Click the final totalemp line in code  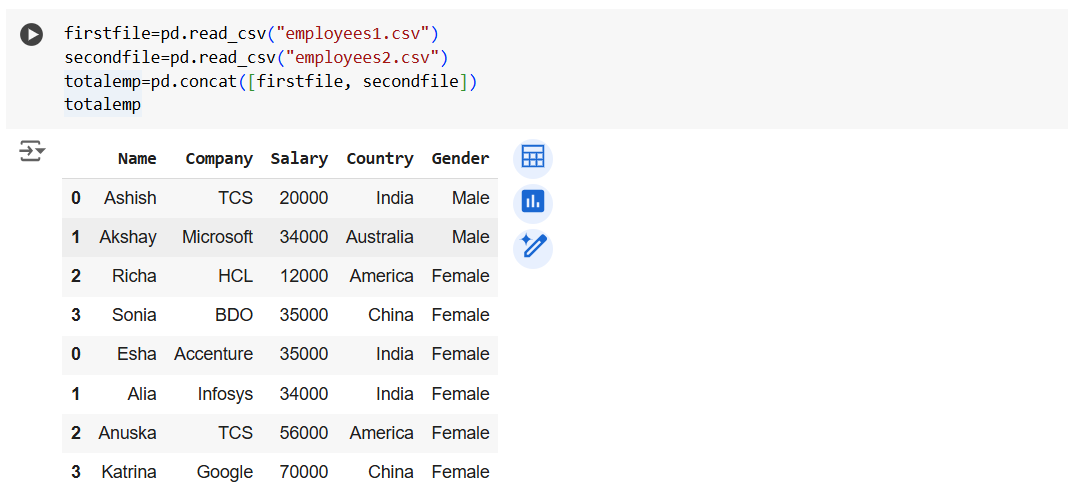[x=102, y=104]
